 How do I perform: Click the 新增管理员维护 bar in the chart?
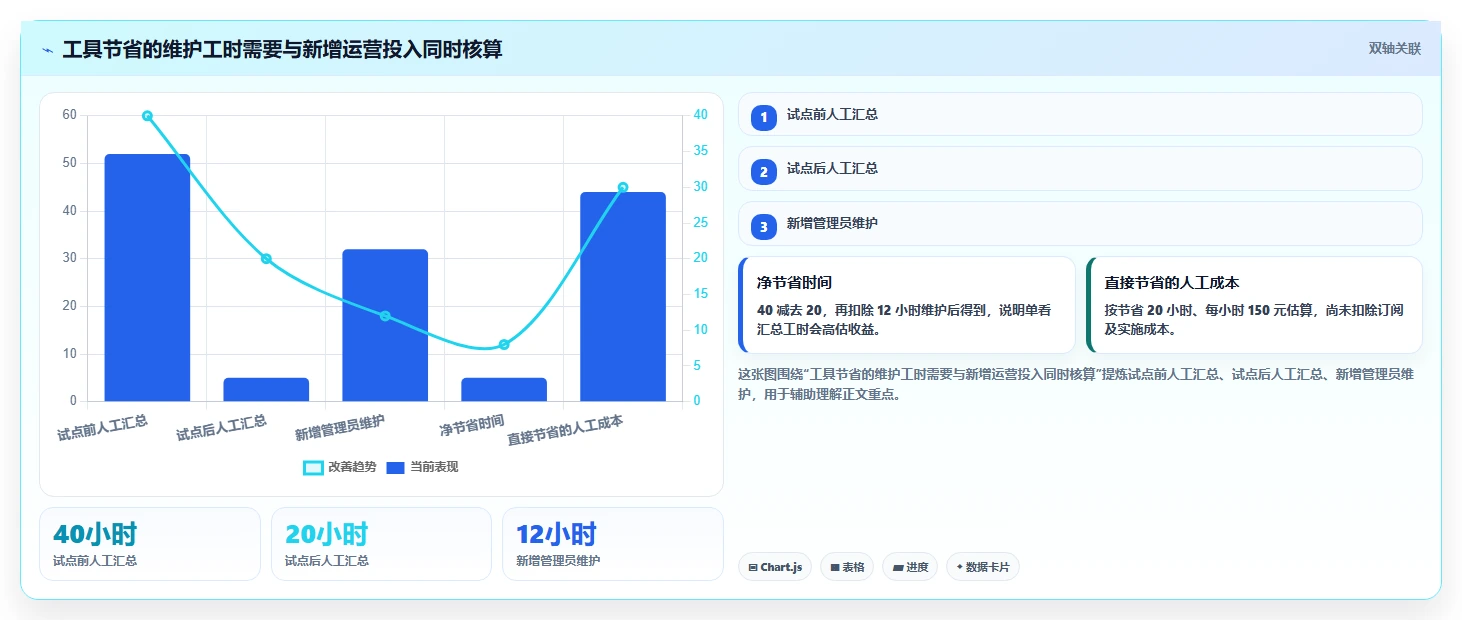(385, 326)
